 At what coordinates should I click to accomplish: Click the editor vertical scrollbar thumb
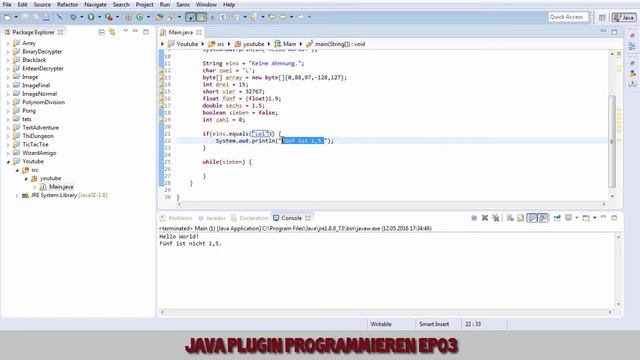click(612, 142)
